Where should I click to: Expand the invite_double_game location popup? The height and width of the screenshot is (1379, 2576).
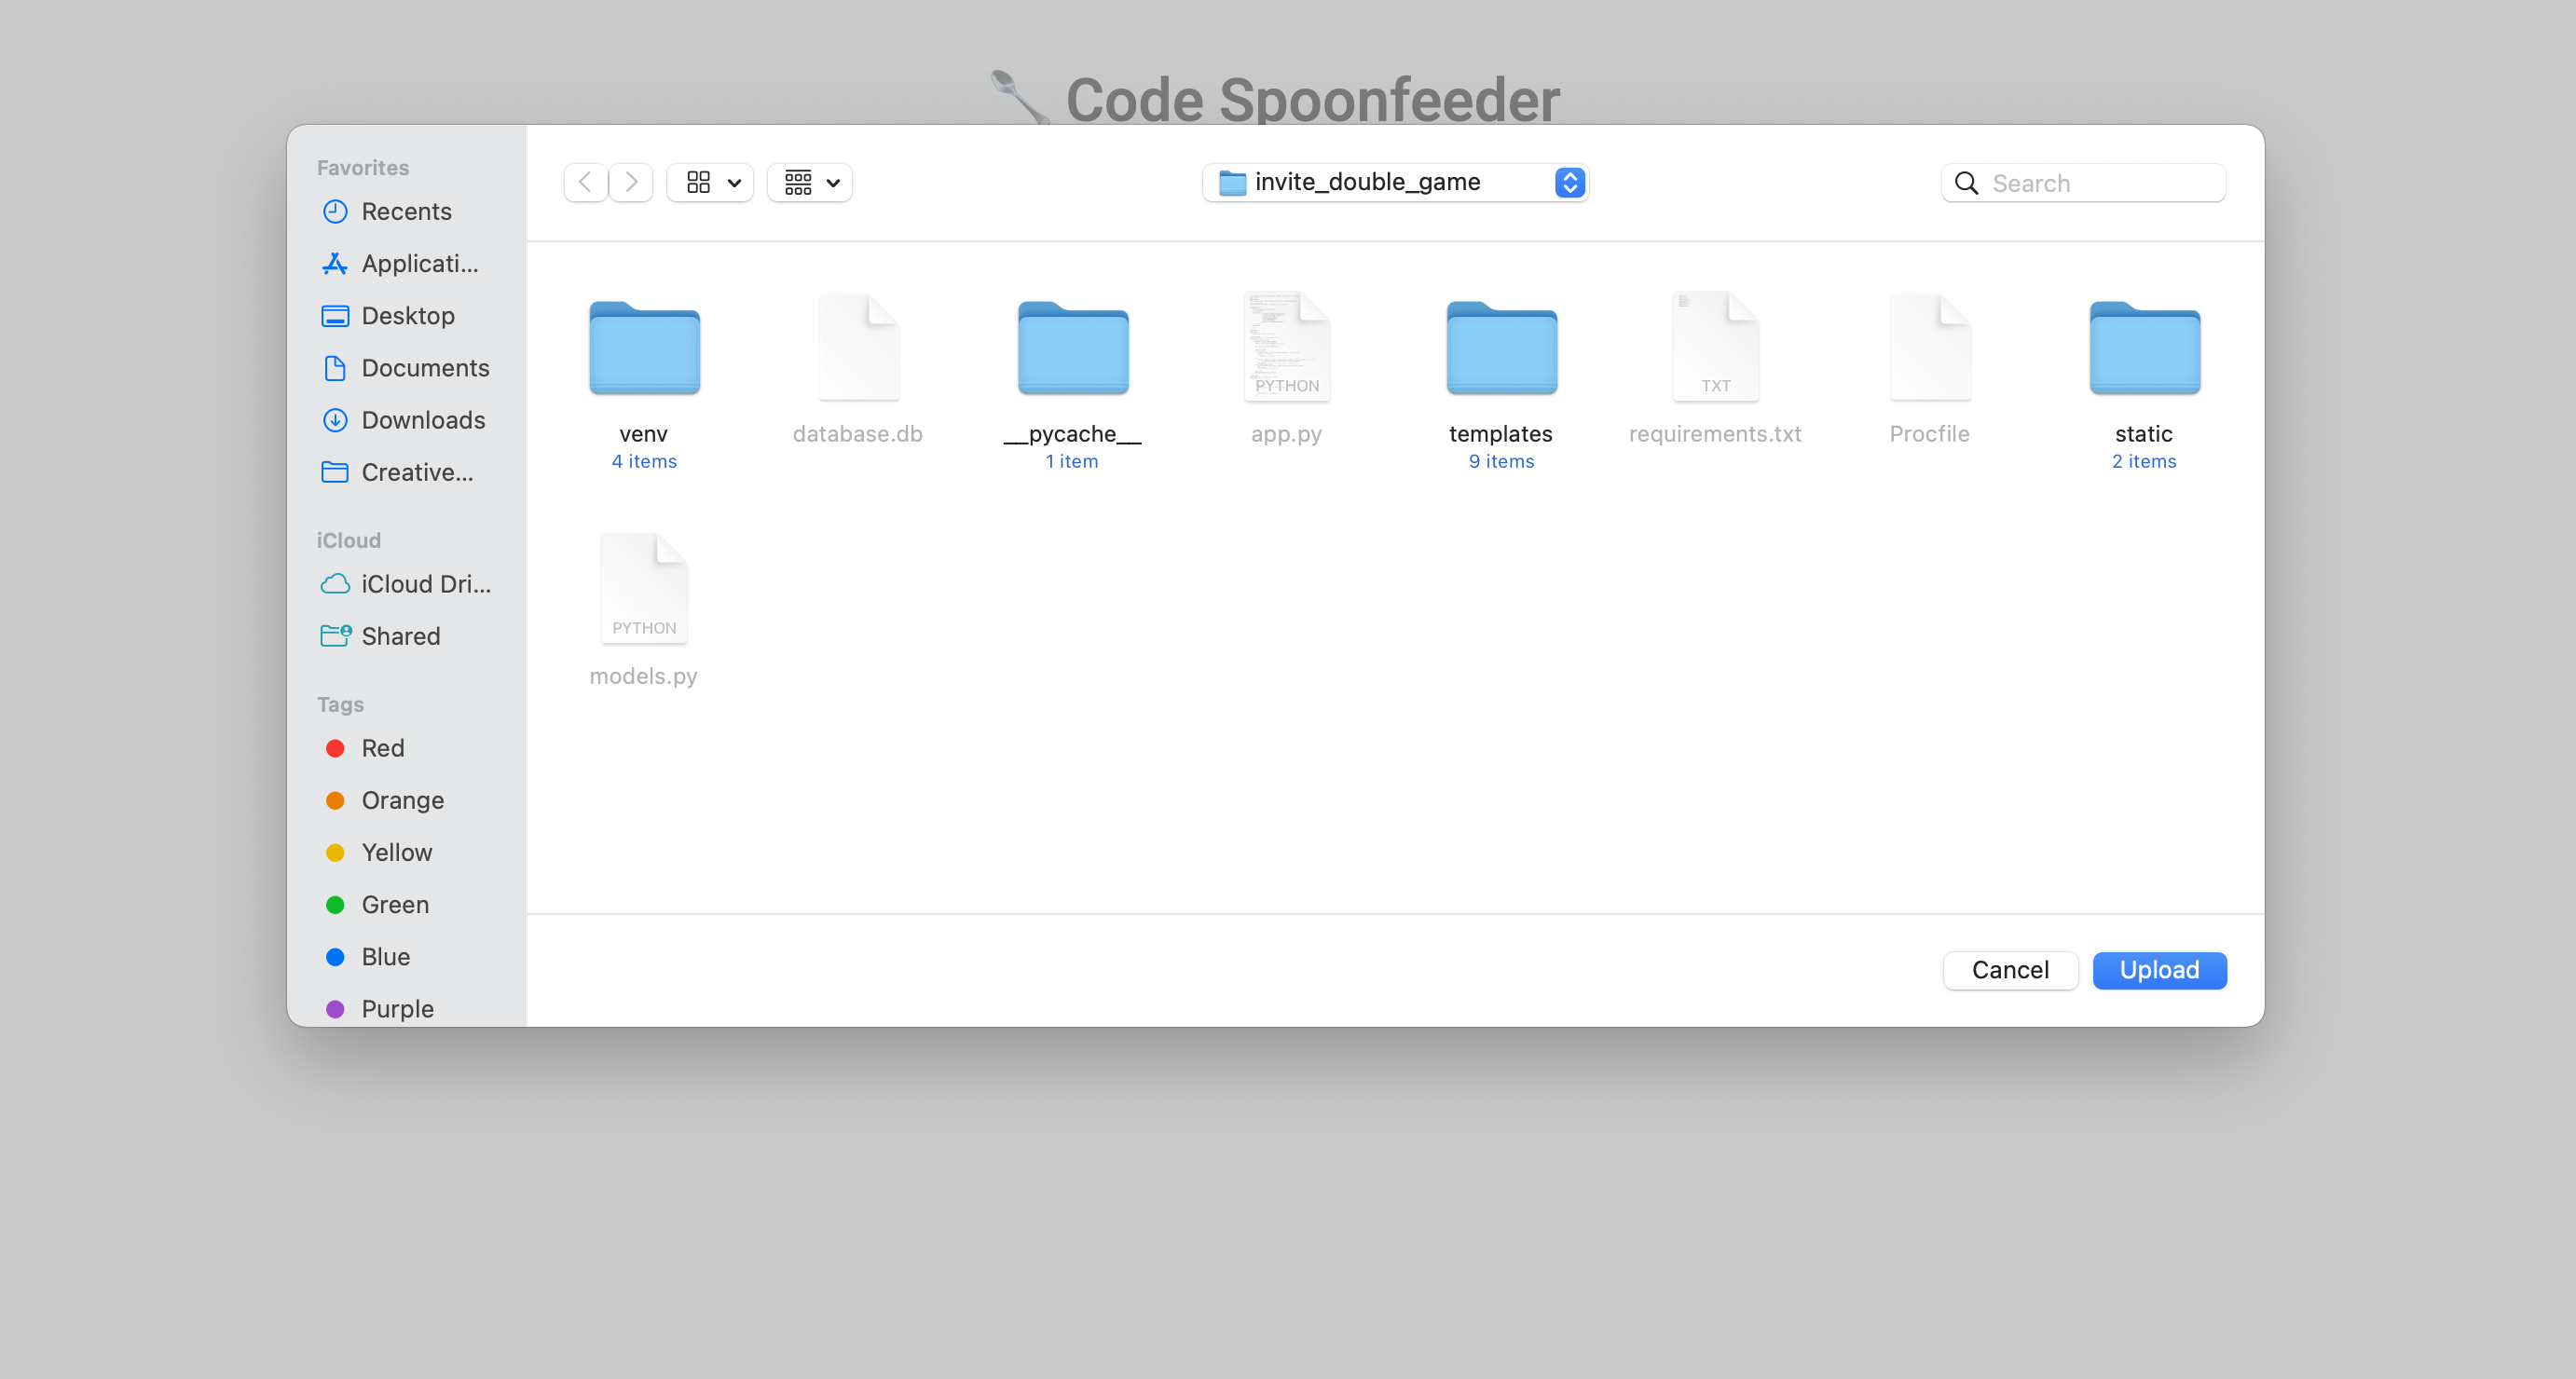click(x=1394, y=182)
